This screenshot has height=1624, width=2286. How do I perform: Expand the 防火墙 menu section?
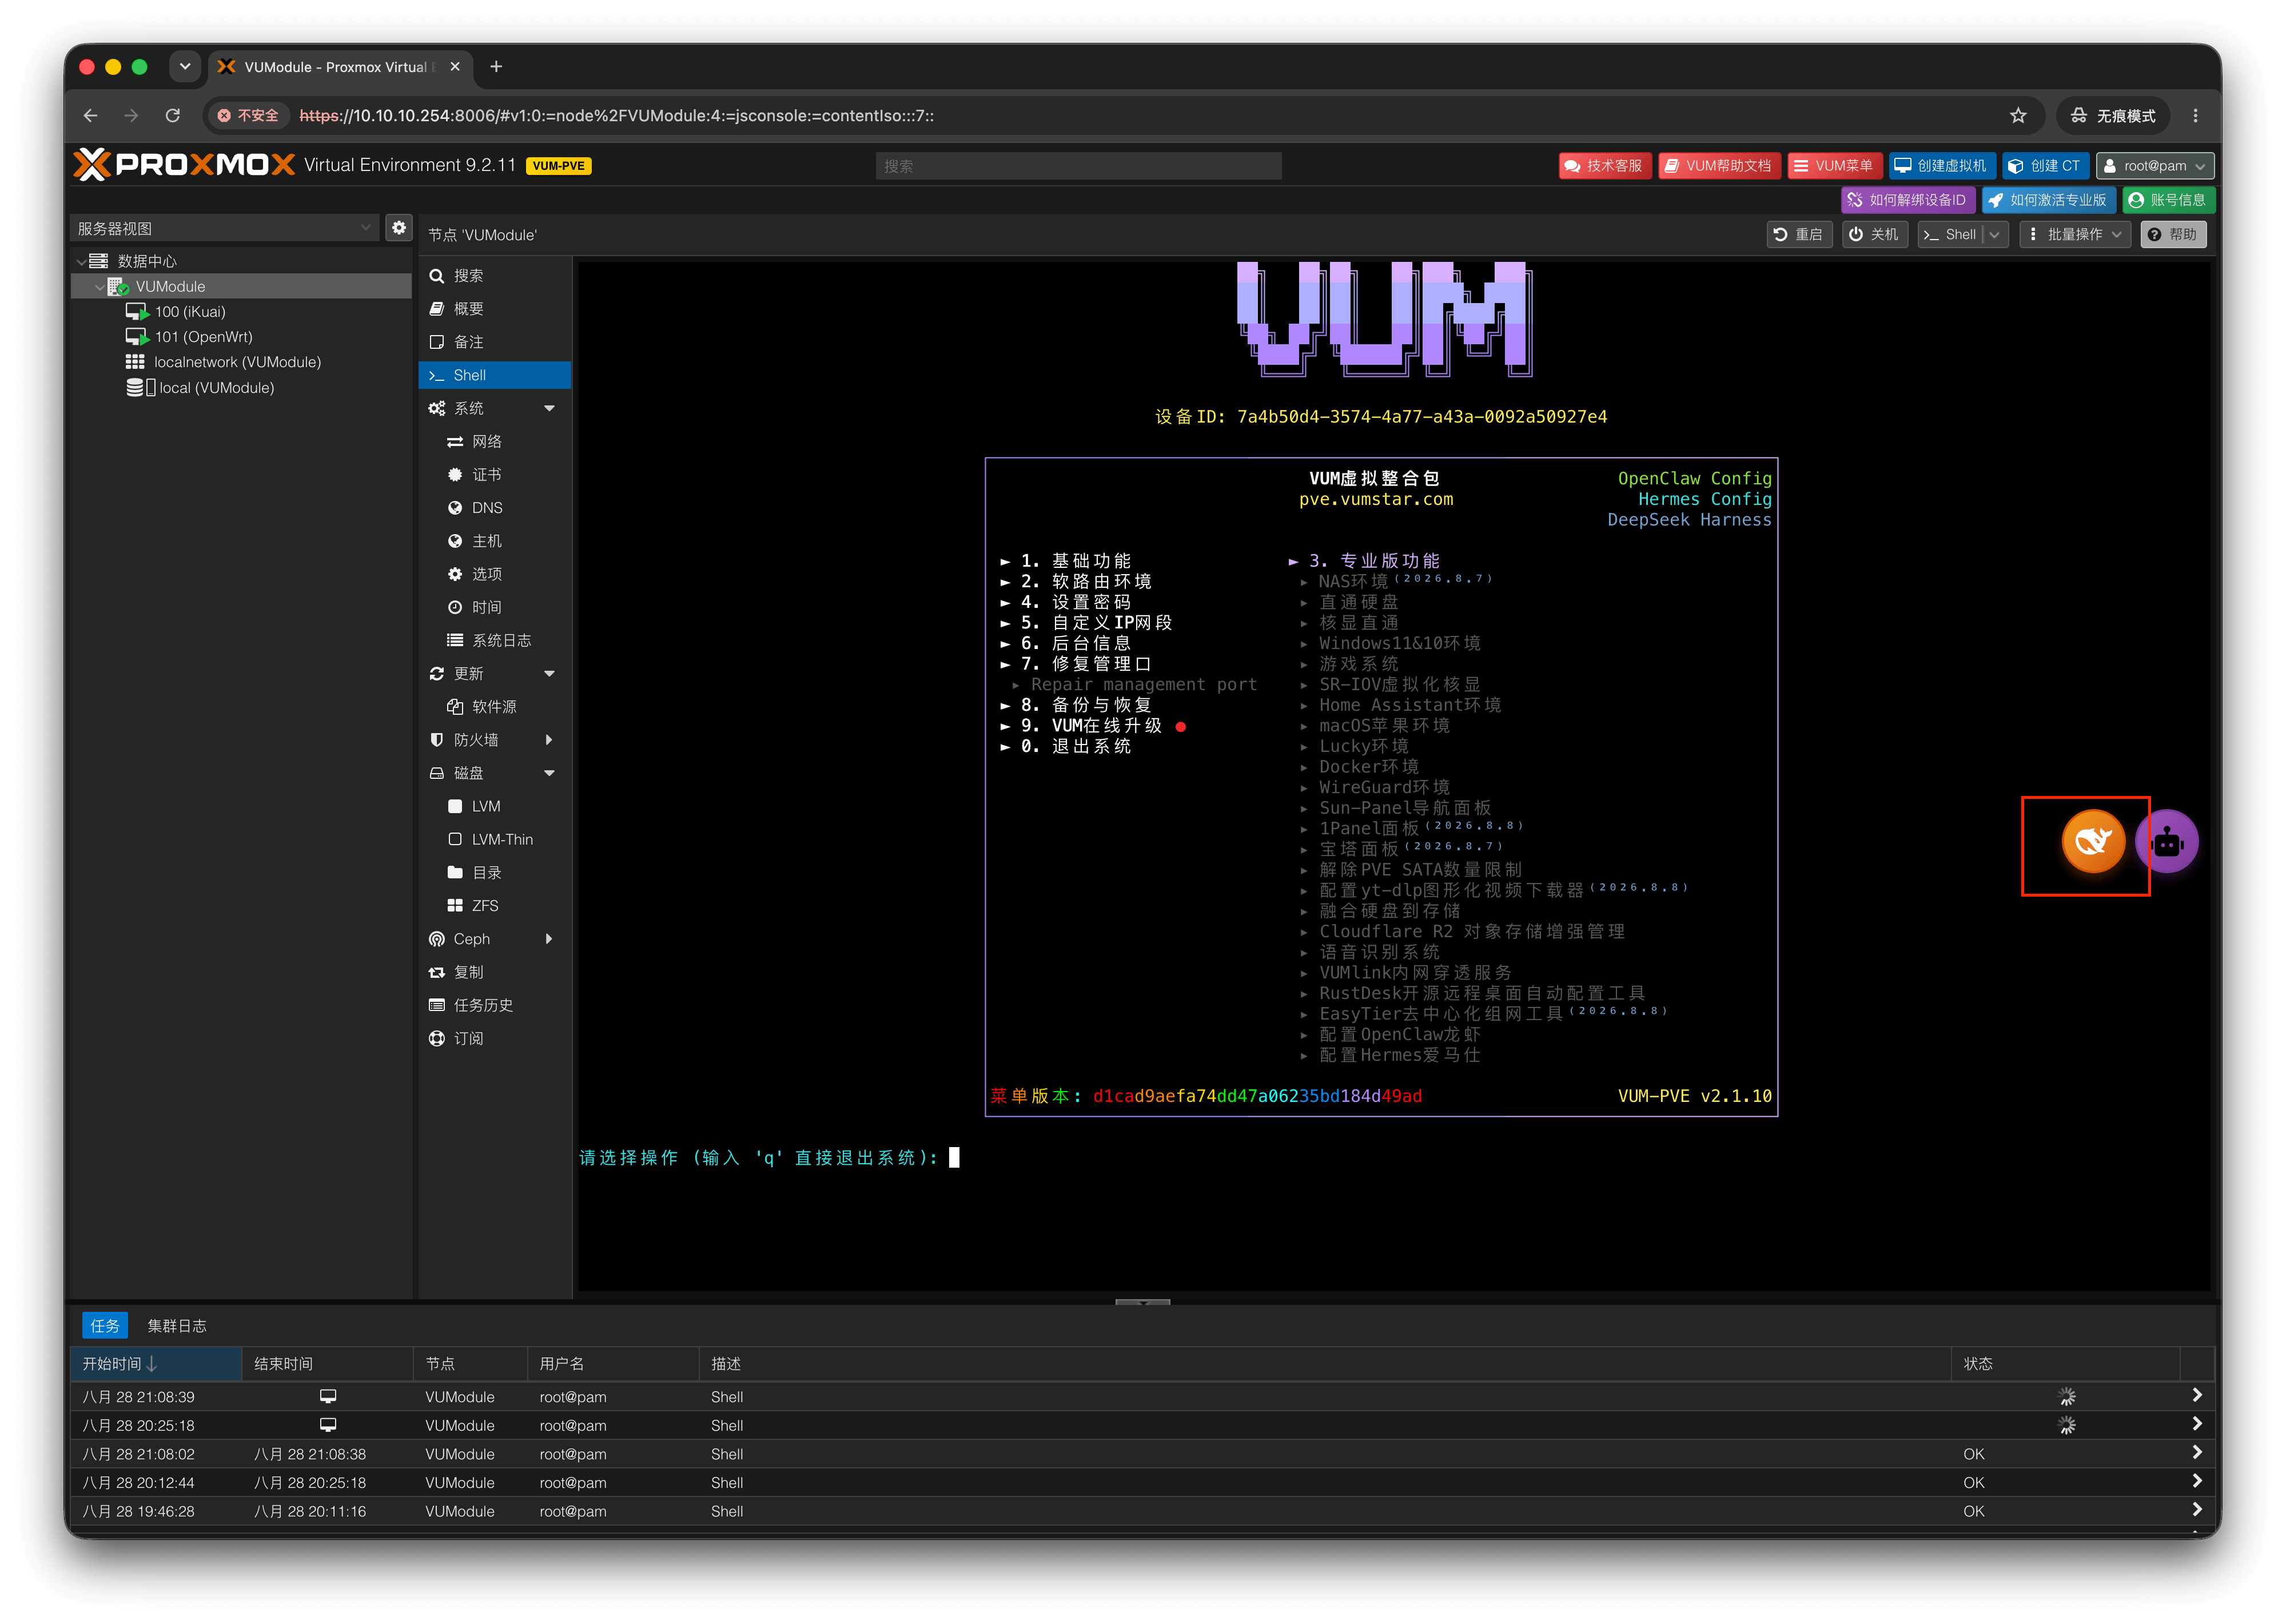click(x=549, y=740)
